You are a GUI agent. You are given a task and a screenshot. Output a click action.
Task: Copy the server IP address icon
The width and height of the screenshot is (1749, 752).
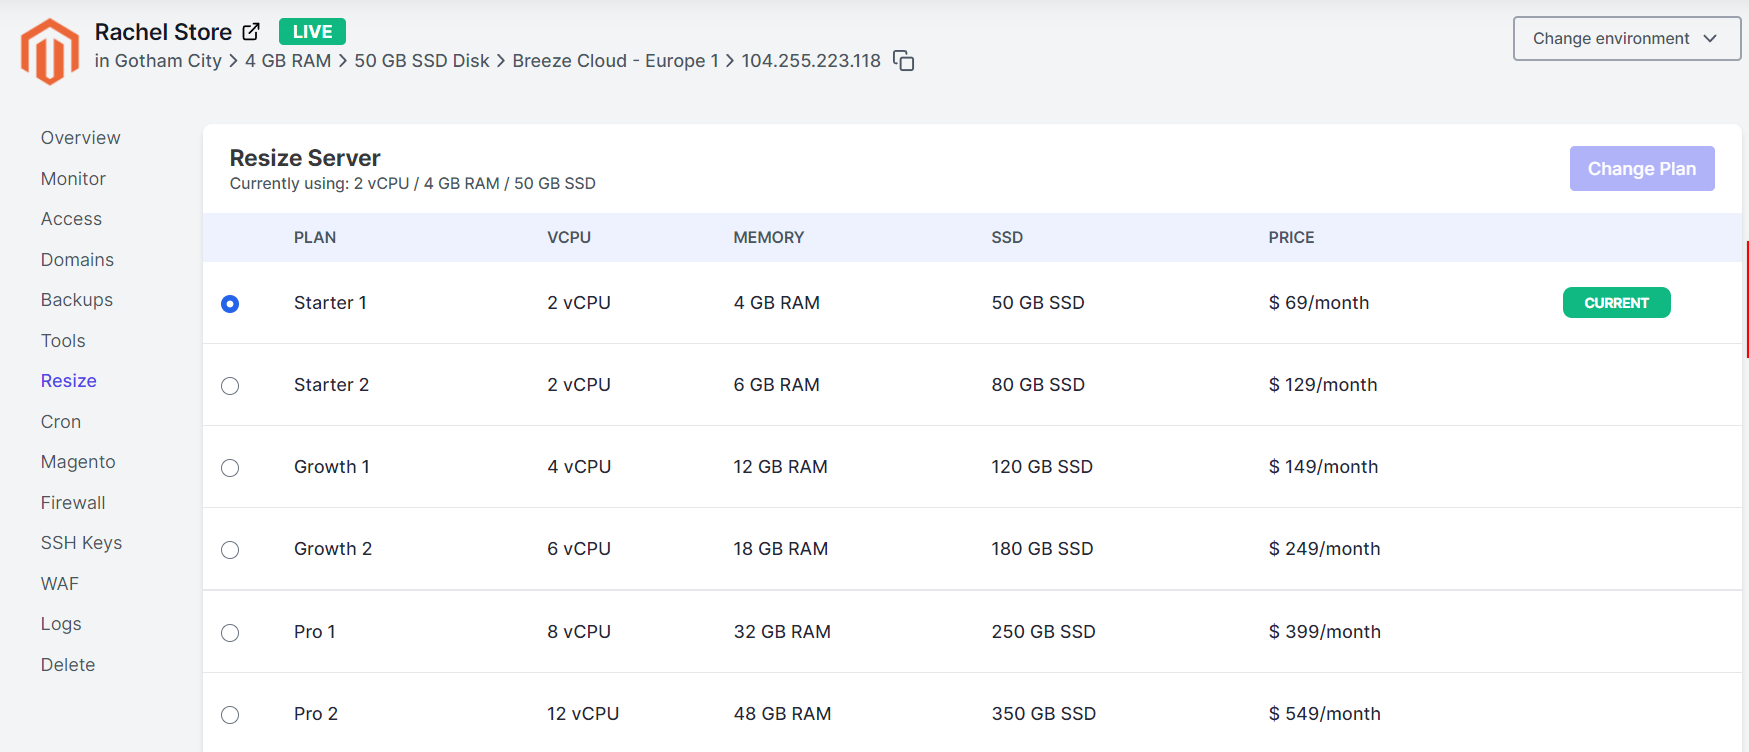pyautogui.click(x=904, y=61)
